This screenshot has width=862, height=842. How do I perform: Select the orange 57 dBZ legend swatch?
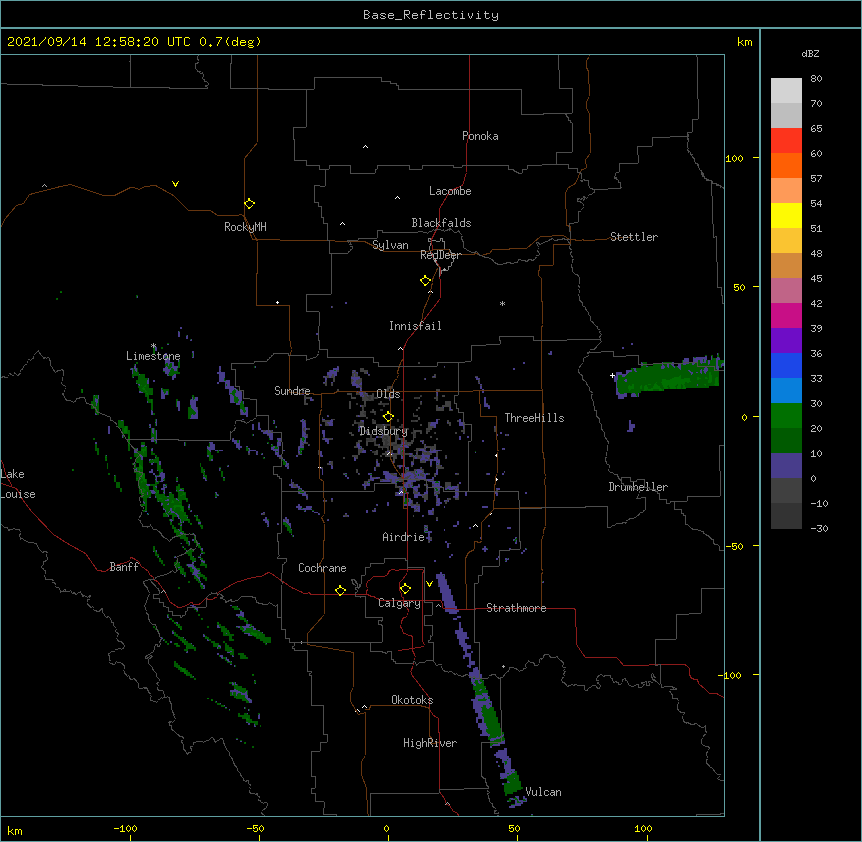(x=786, y=166)
